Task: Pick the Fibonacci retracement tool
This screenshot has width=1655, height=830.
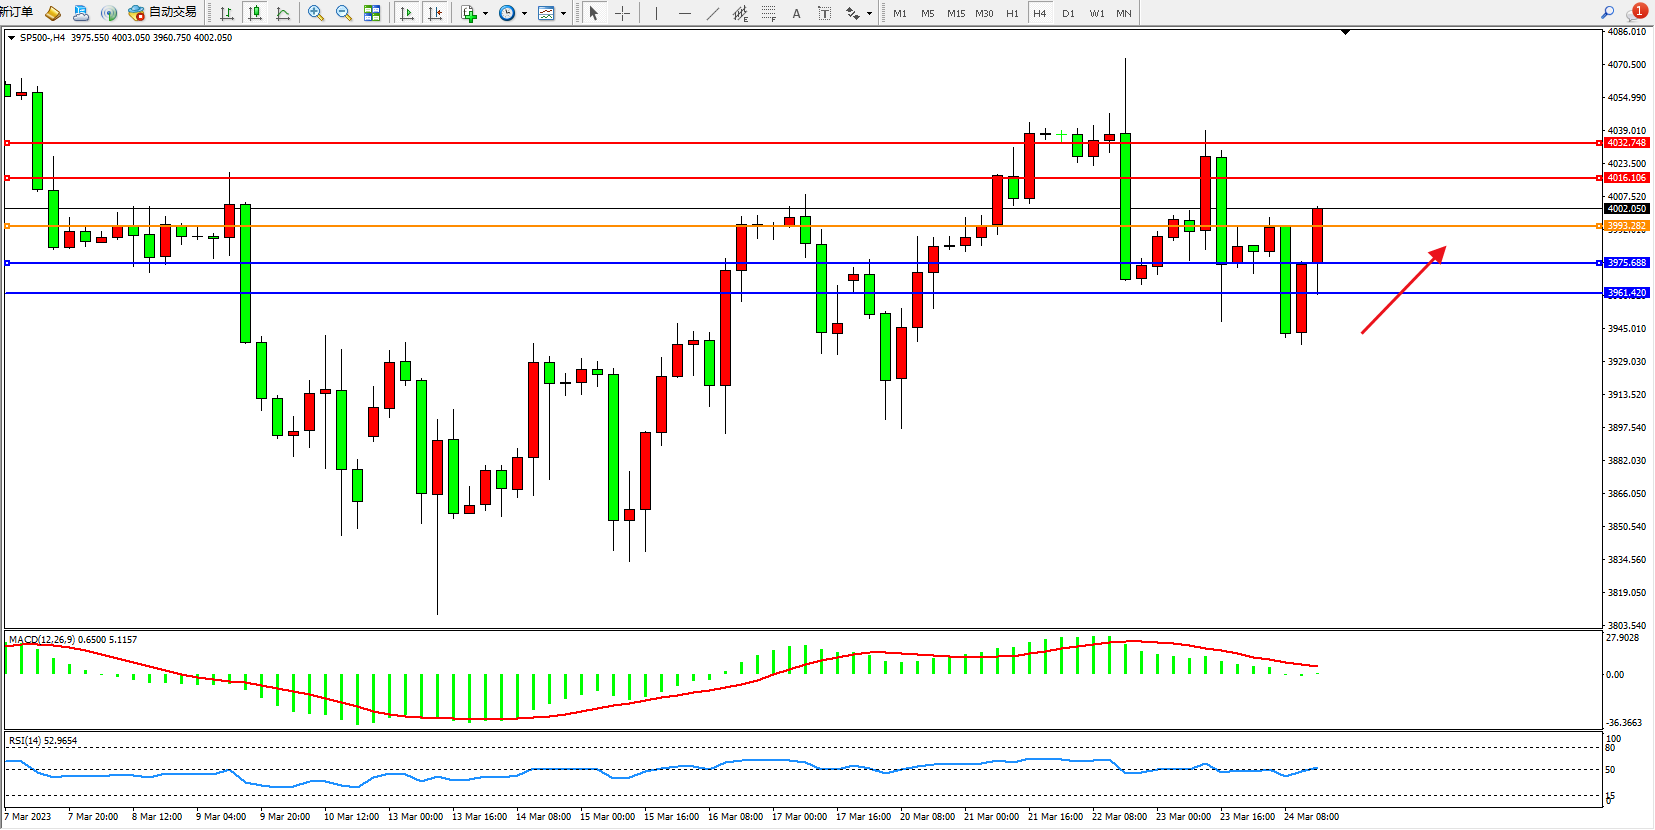Action: click(768, 13)
